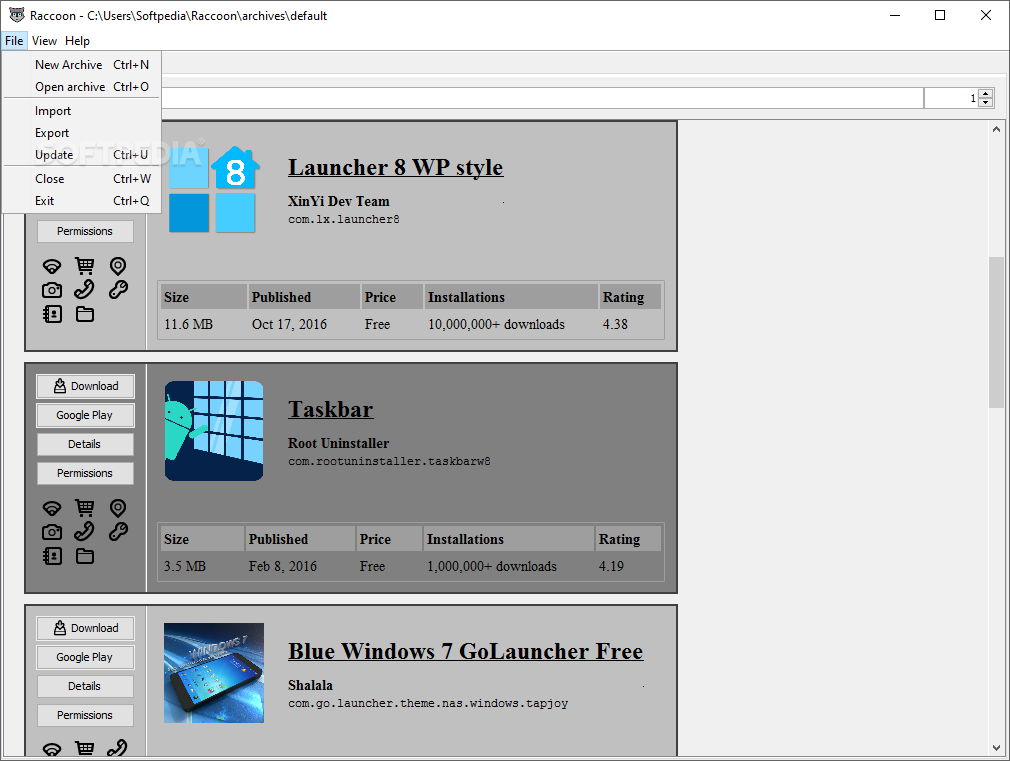The height and width of the screenshot is (761, 1010).
Task: Choose Open archive from File menu
Action: coord(82,86)
